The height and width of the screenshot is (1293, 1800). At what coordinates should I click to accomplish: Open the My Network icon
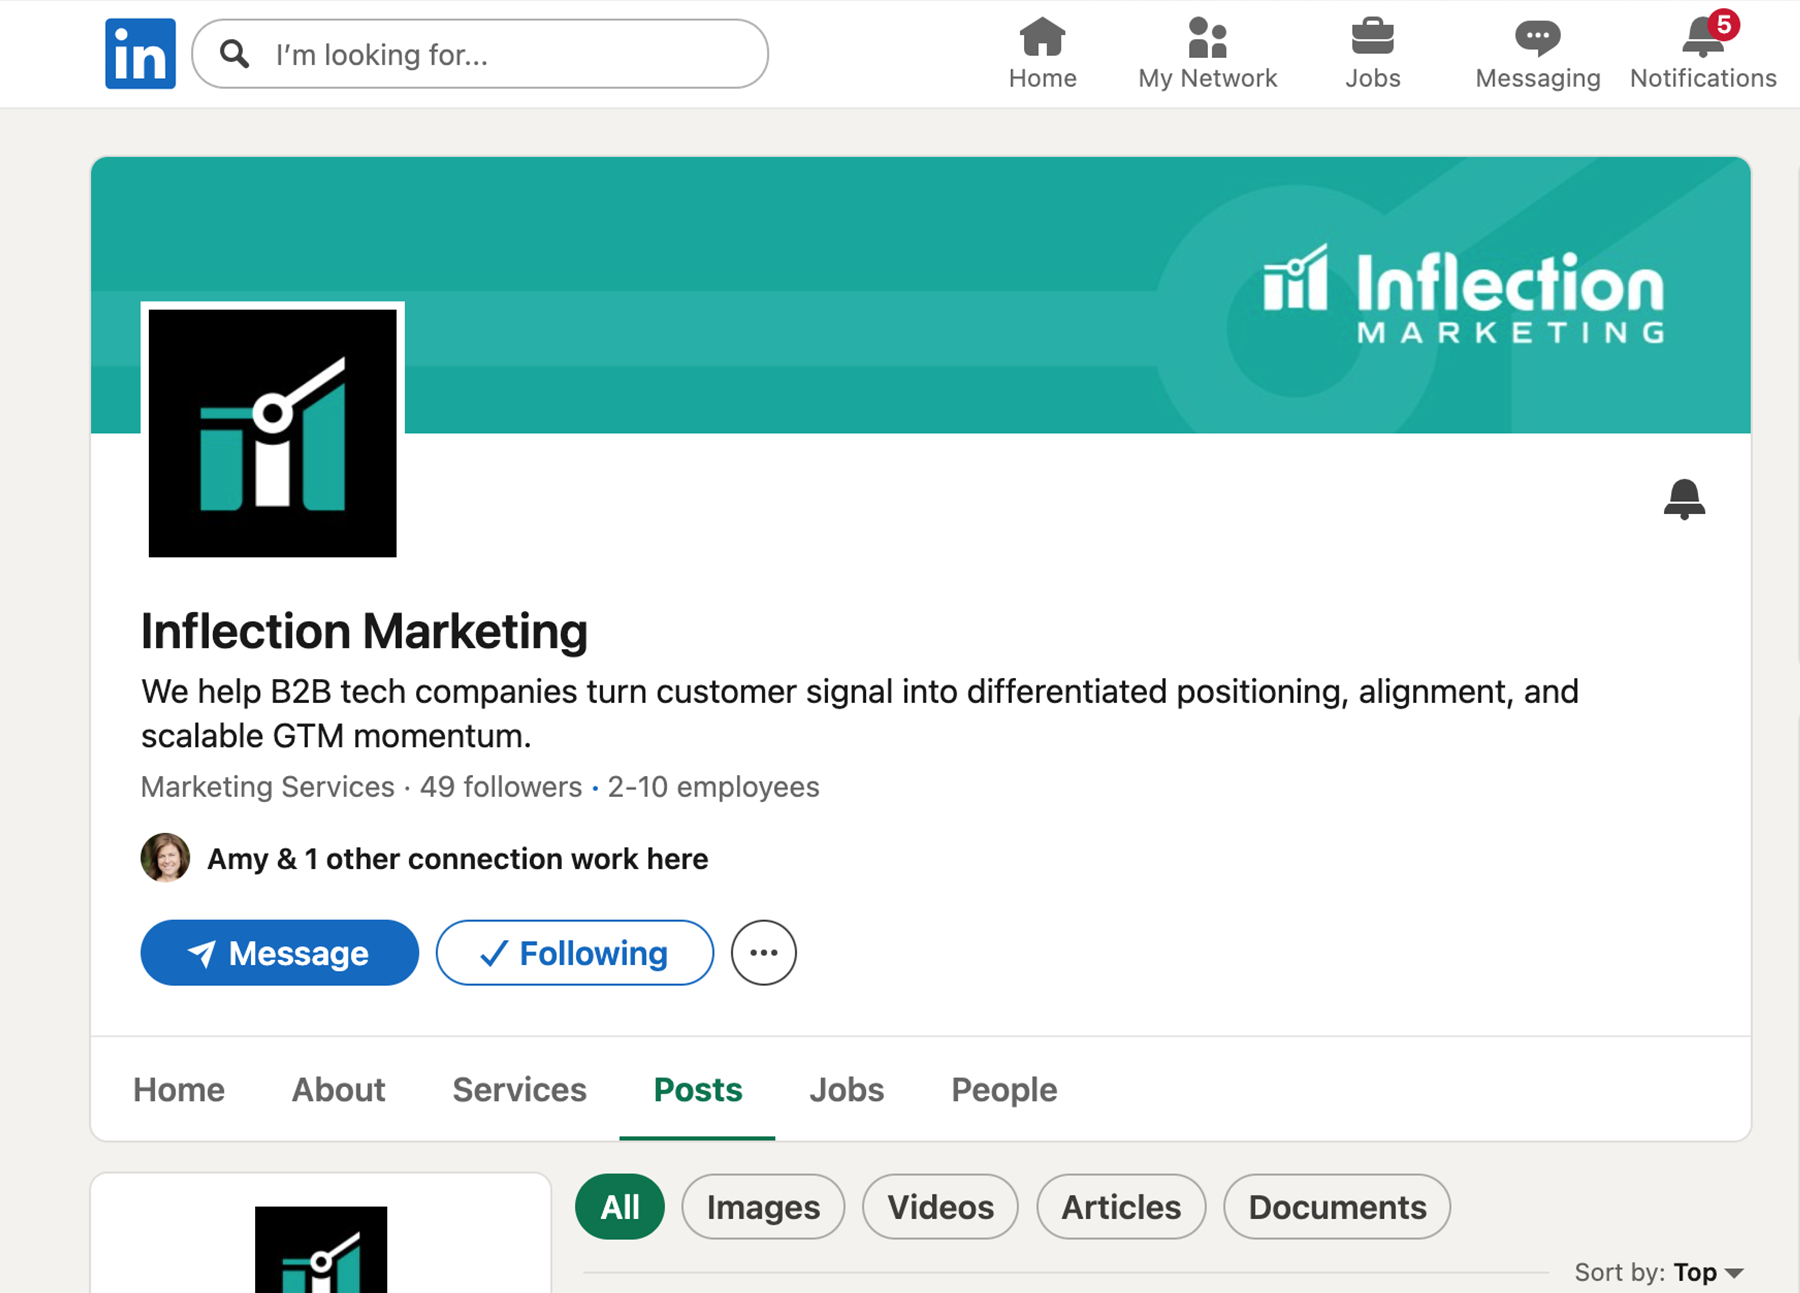pos(1207,37)
